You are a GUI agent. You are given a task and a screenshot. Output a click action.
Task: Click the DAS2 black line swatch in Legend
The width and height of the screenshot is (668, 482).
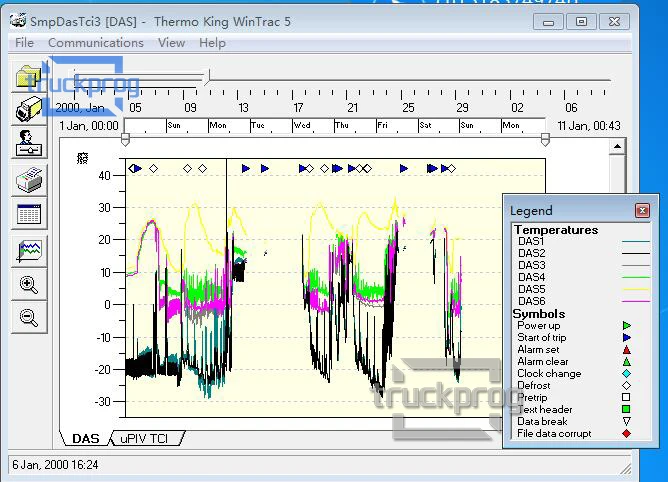click(x=636, y=254)
